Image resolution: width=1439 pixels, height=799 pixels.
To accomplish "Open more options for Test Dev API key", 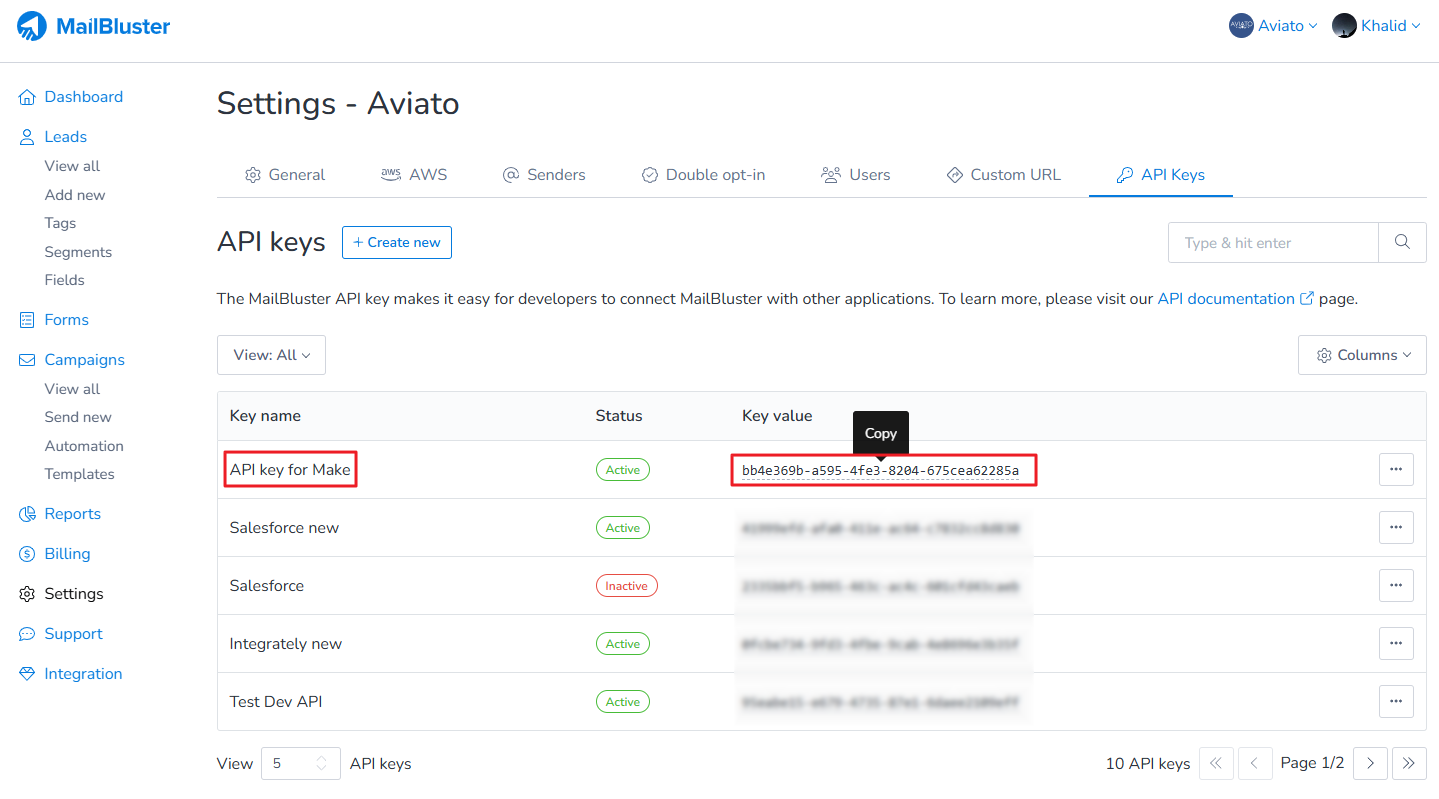I will click(1395, 702).
